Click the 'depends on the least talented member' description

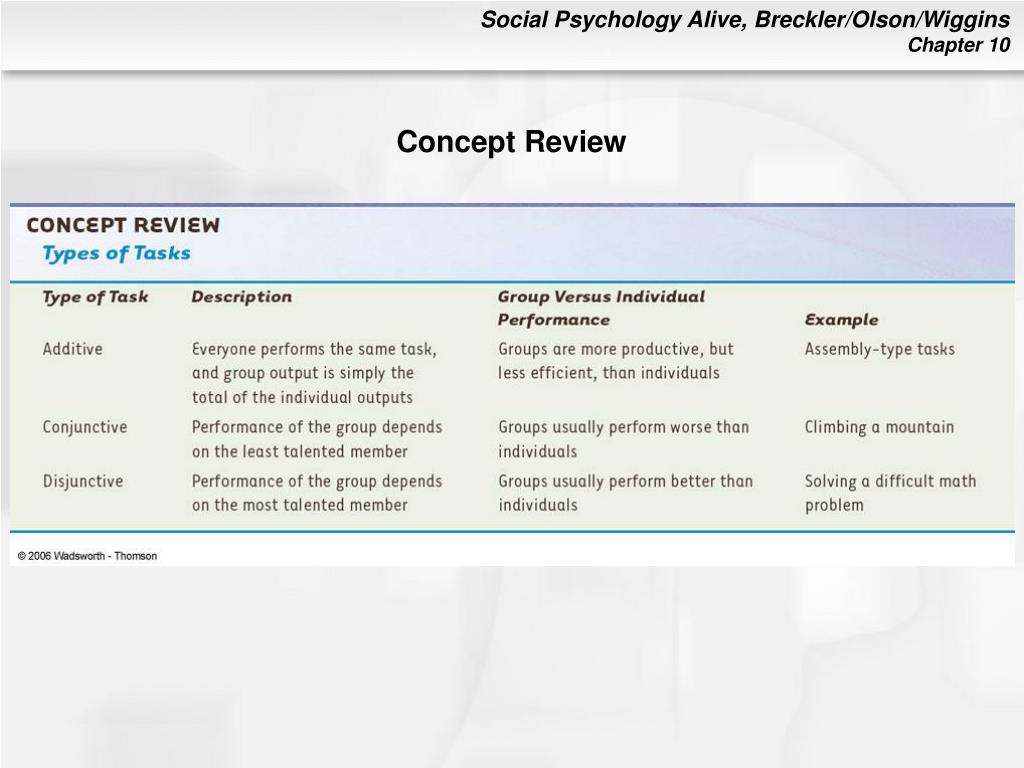click(317, 439)
